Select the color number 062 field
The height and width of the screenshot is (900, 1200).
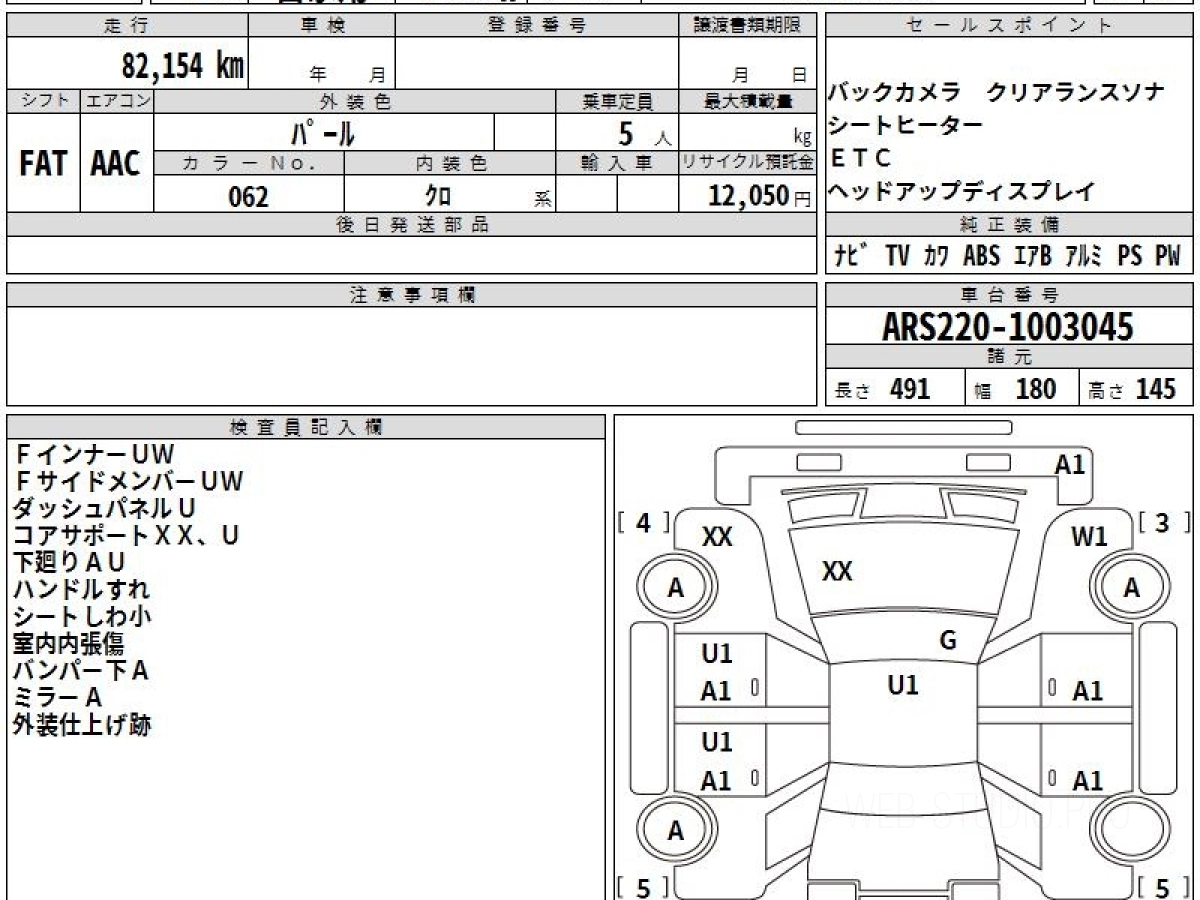[248, 197]
